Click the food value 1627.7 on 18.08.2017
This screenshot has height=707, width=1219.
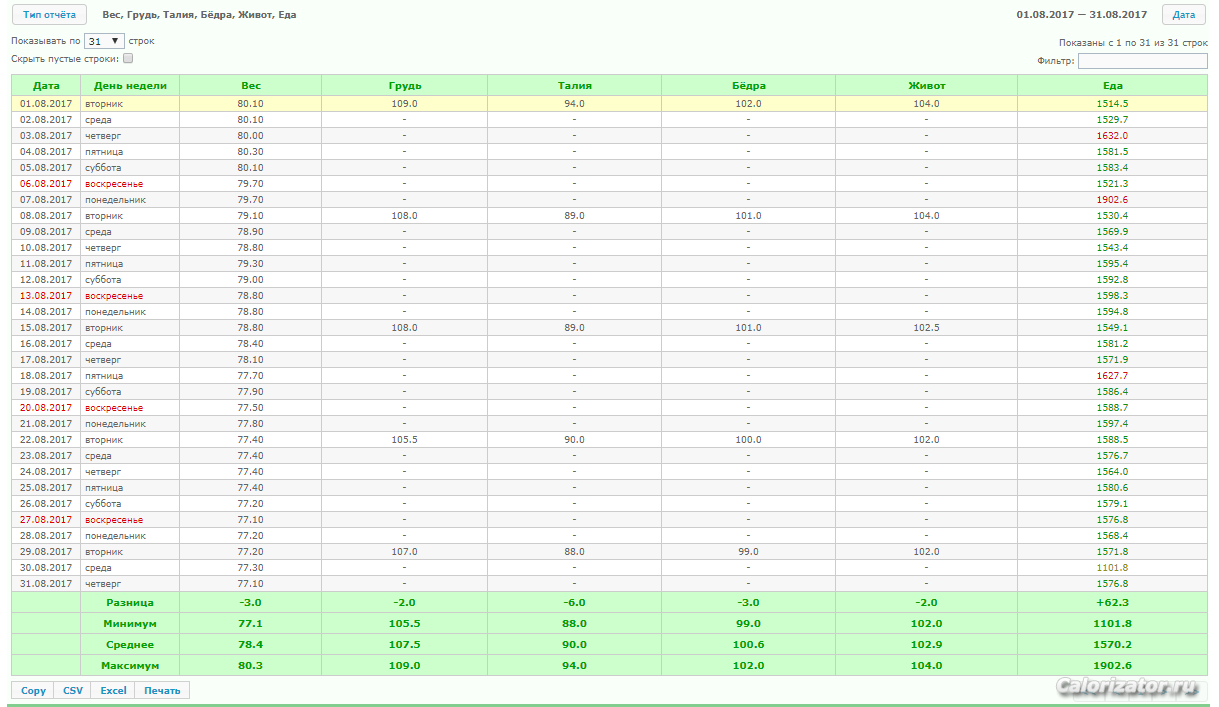click(1112, 375)
